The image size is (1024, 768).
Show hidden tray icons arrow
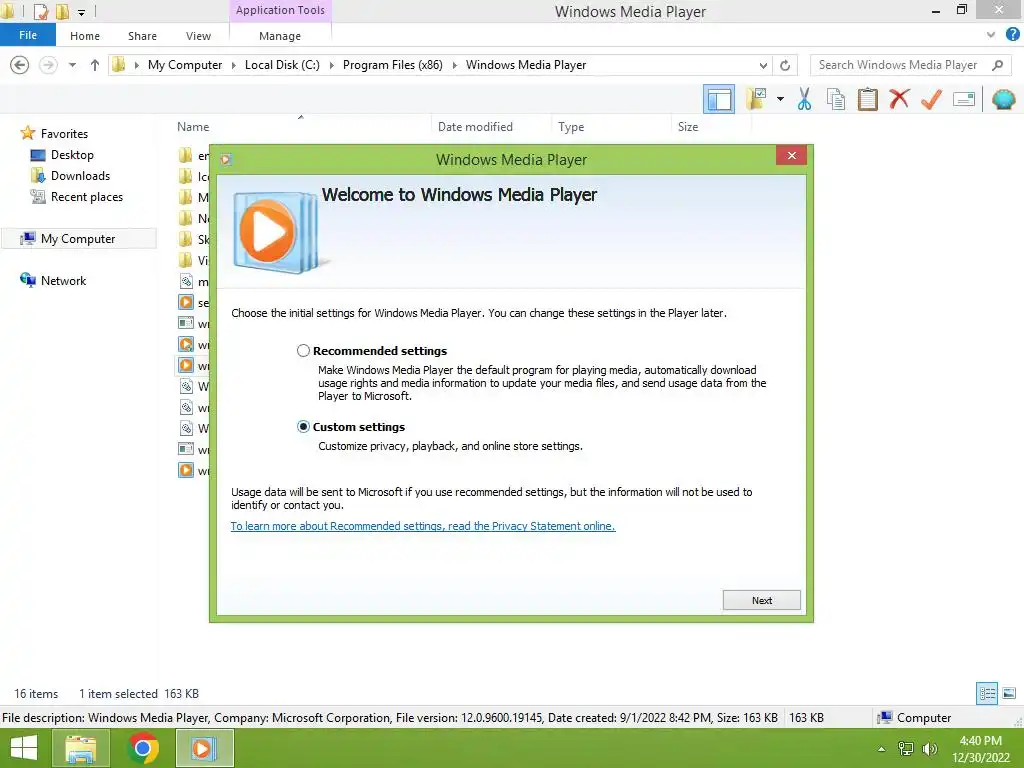[x=882, y=749]
